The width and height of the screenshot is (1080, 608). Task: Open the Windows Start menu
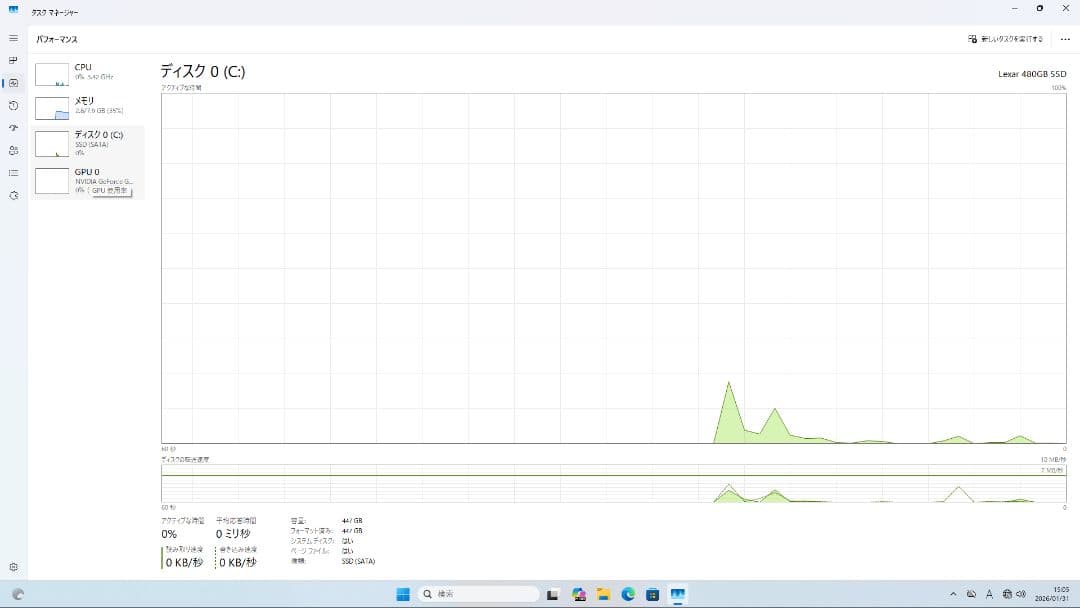[x=403, y=594]
